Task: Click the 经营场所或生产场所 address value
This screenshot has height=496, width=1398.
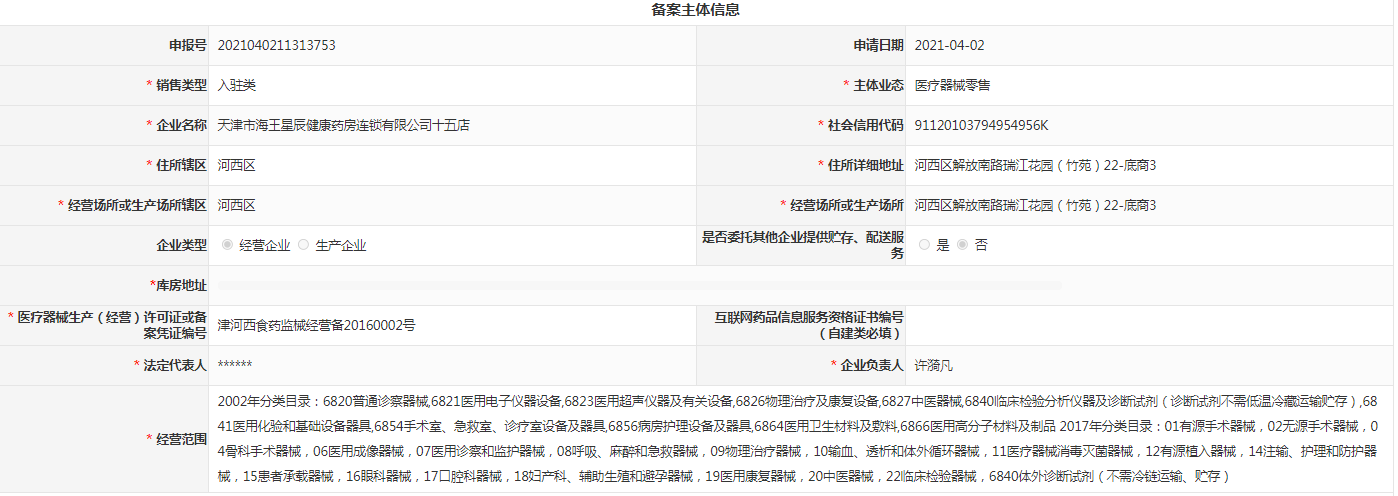Action: click(1036, 206)
